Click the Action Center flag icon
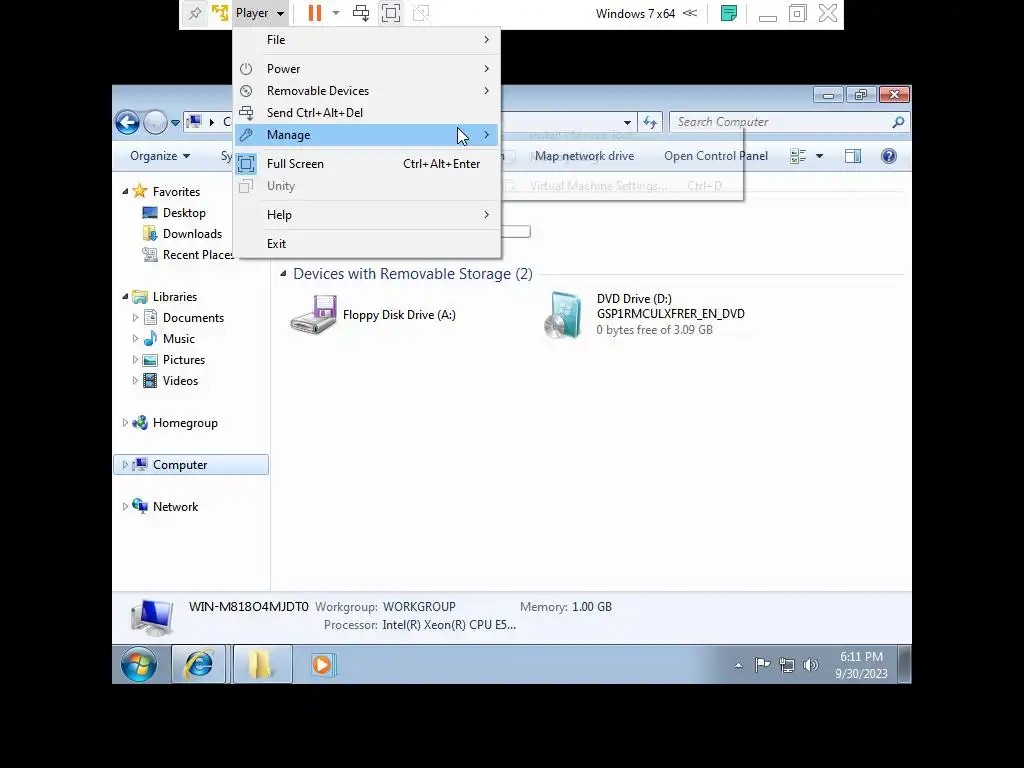The image size is (1024, 768). [x=762, y=665]
